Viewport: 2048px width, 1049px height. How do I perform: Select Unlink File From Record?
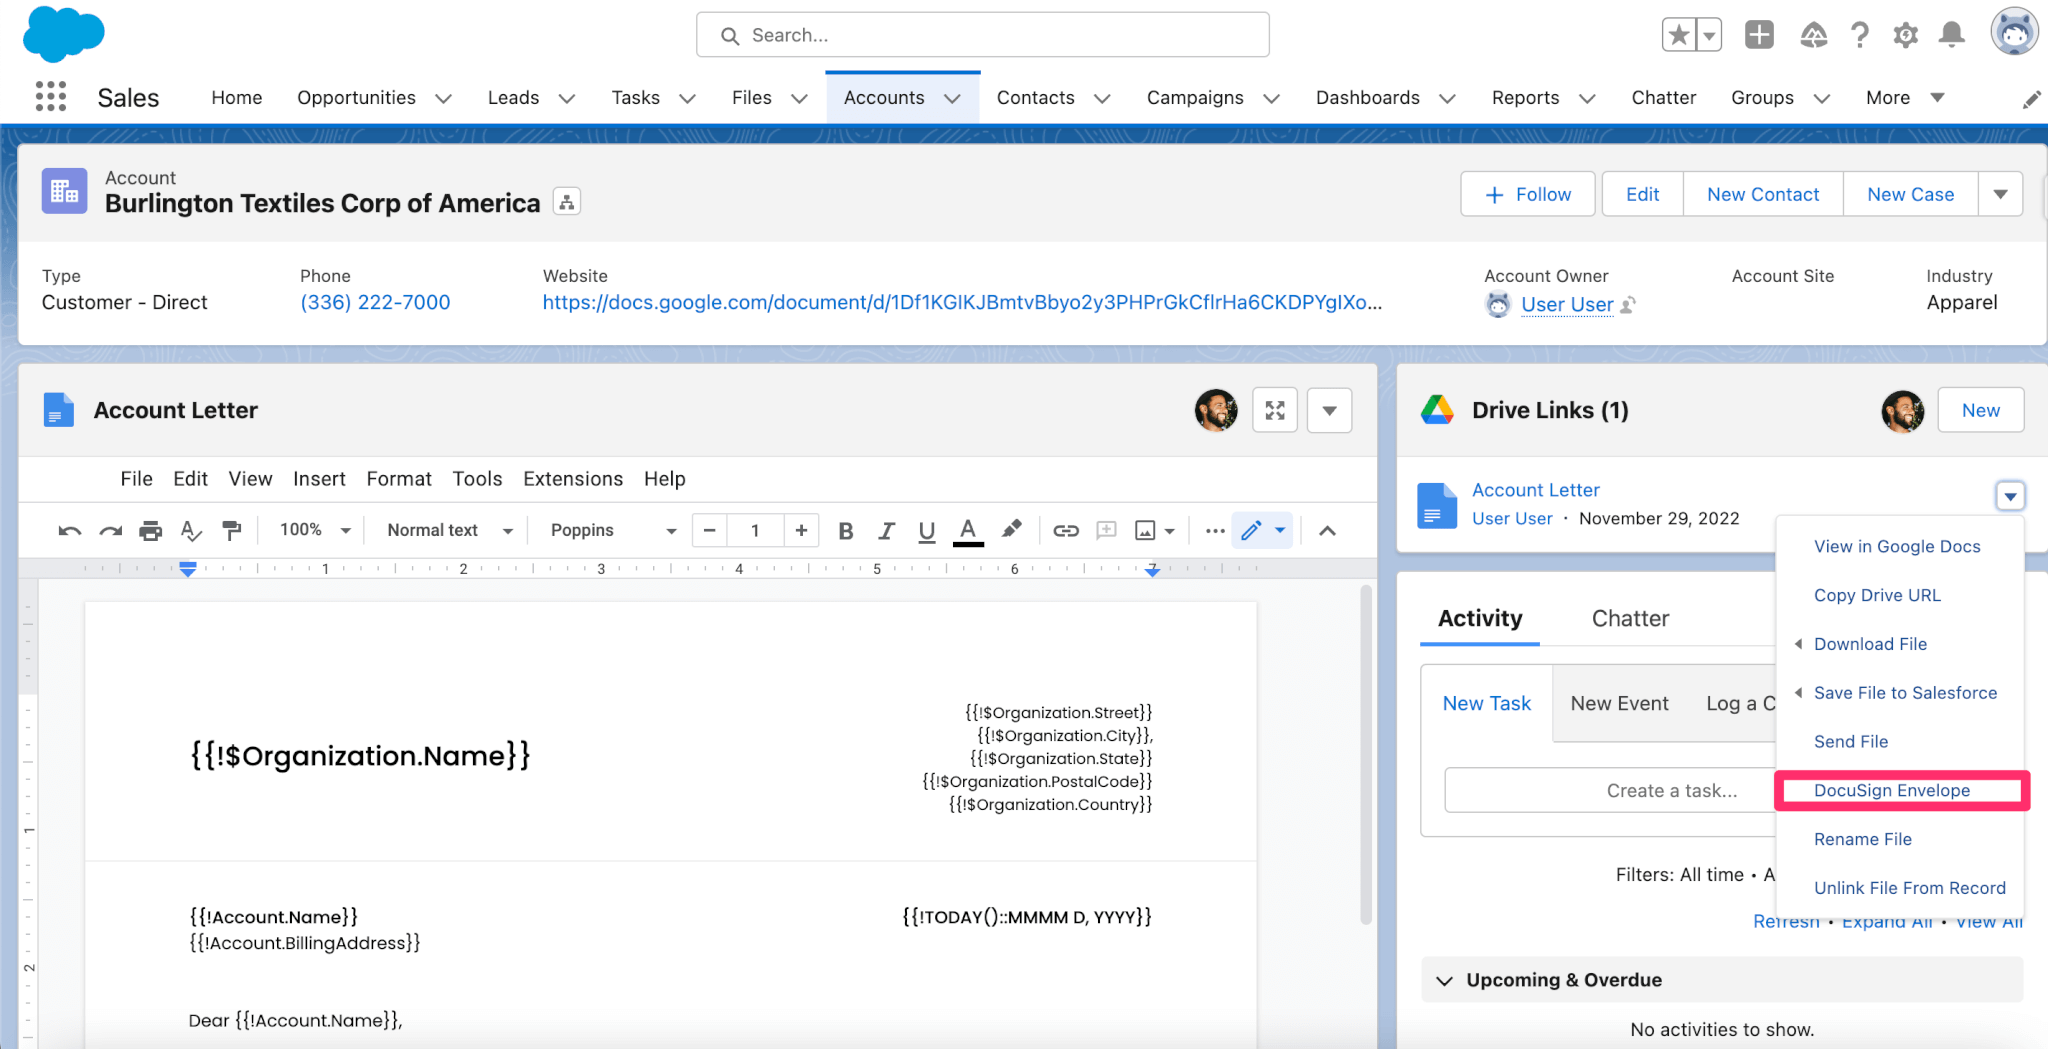[x=1909, y=888]
